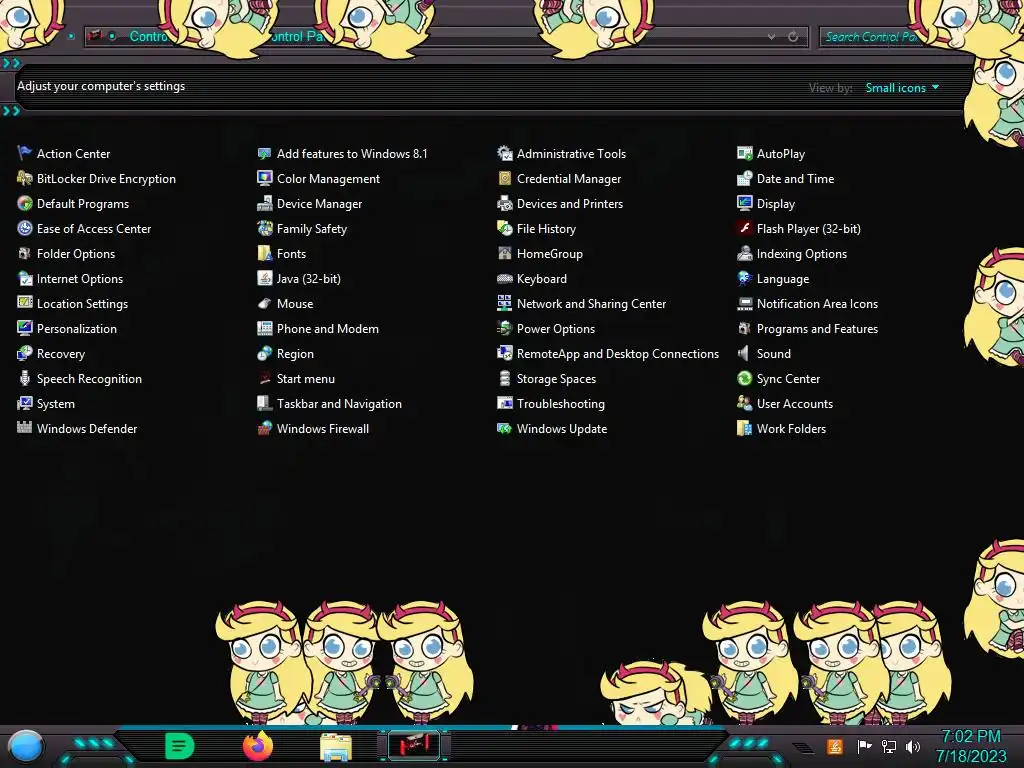Click the Mouse icon
Screen dimensions: 1024x768
(x=264, y=304)
